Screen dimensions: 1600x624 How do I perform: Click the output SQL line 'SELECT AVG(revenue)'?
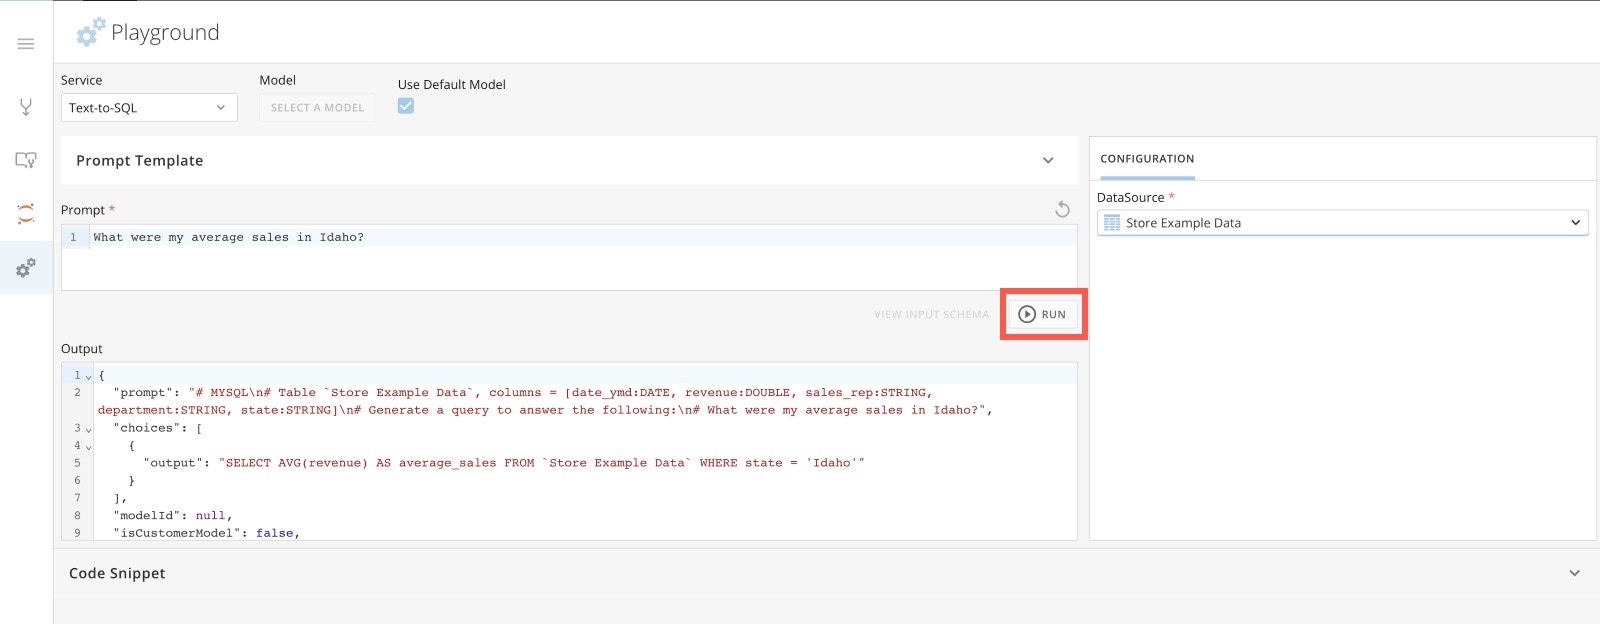(504, 463)
